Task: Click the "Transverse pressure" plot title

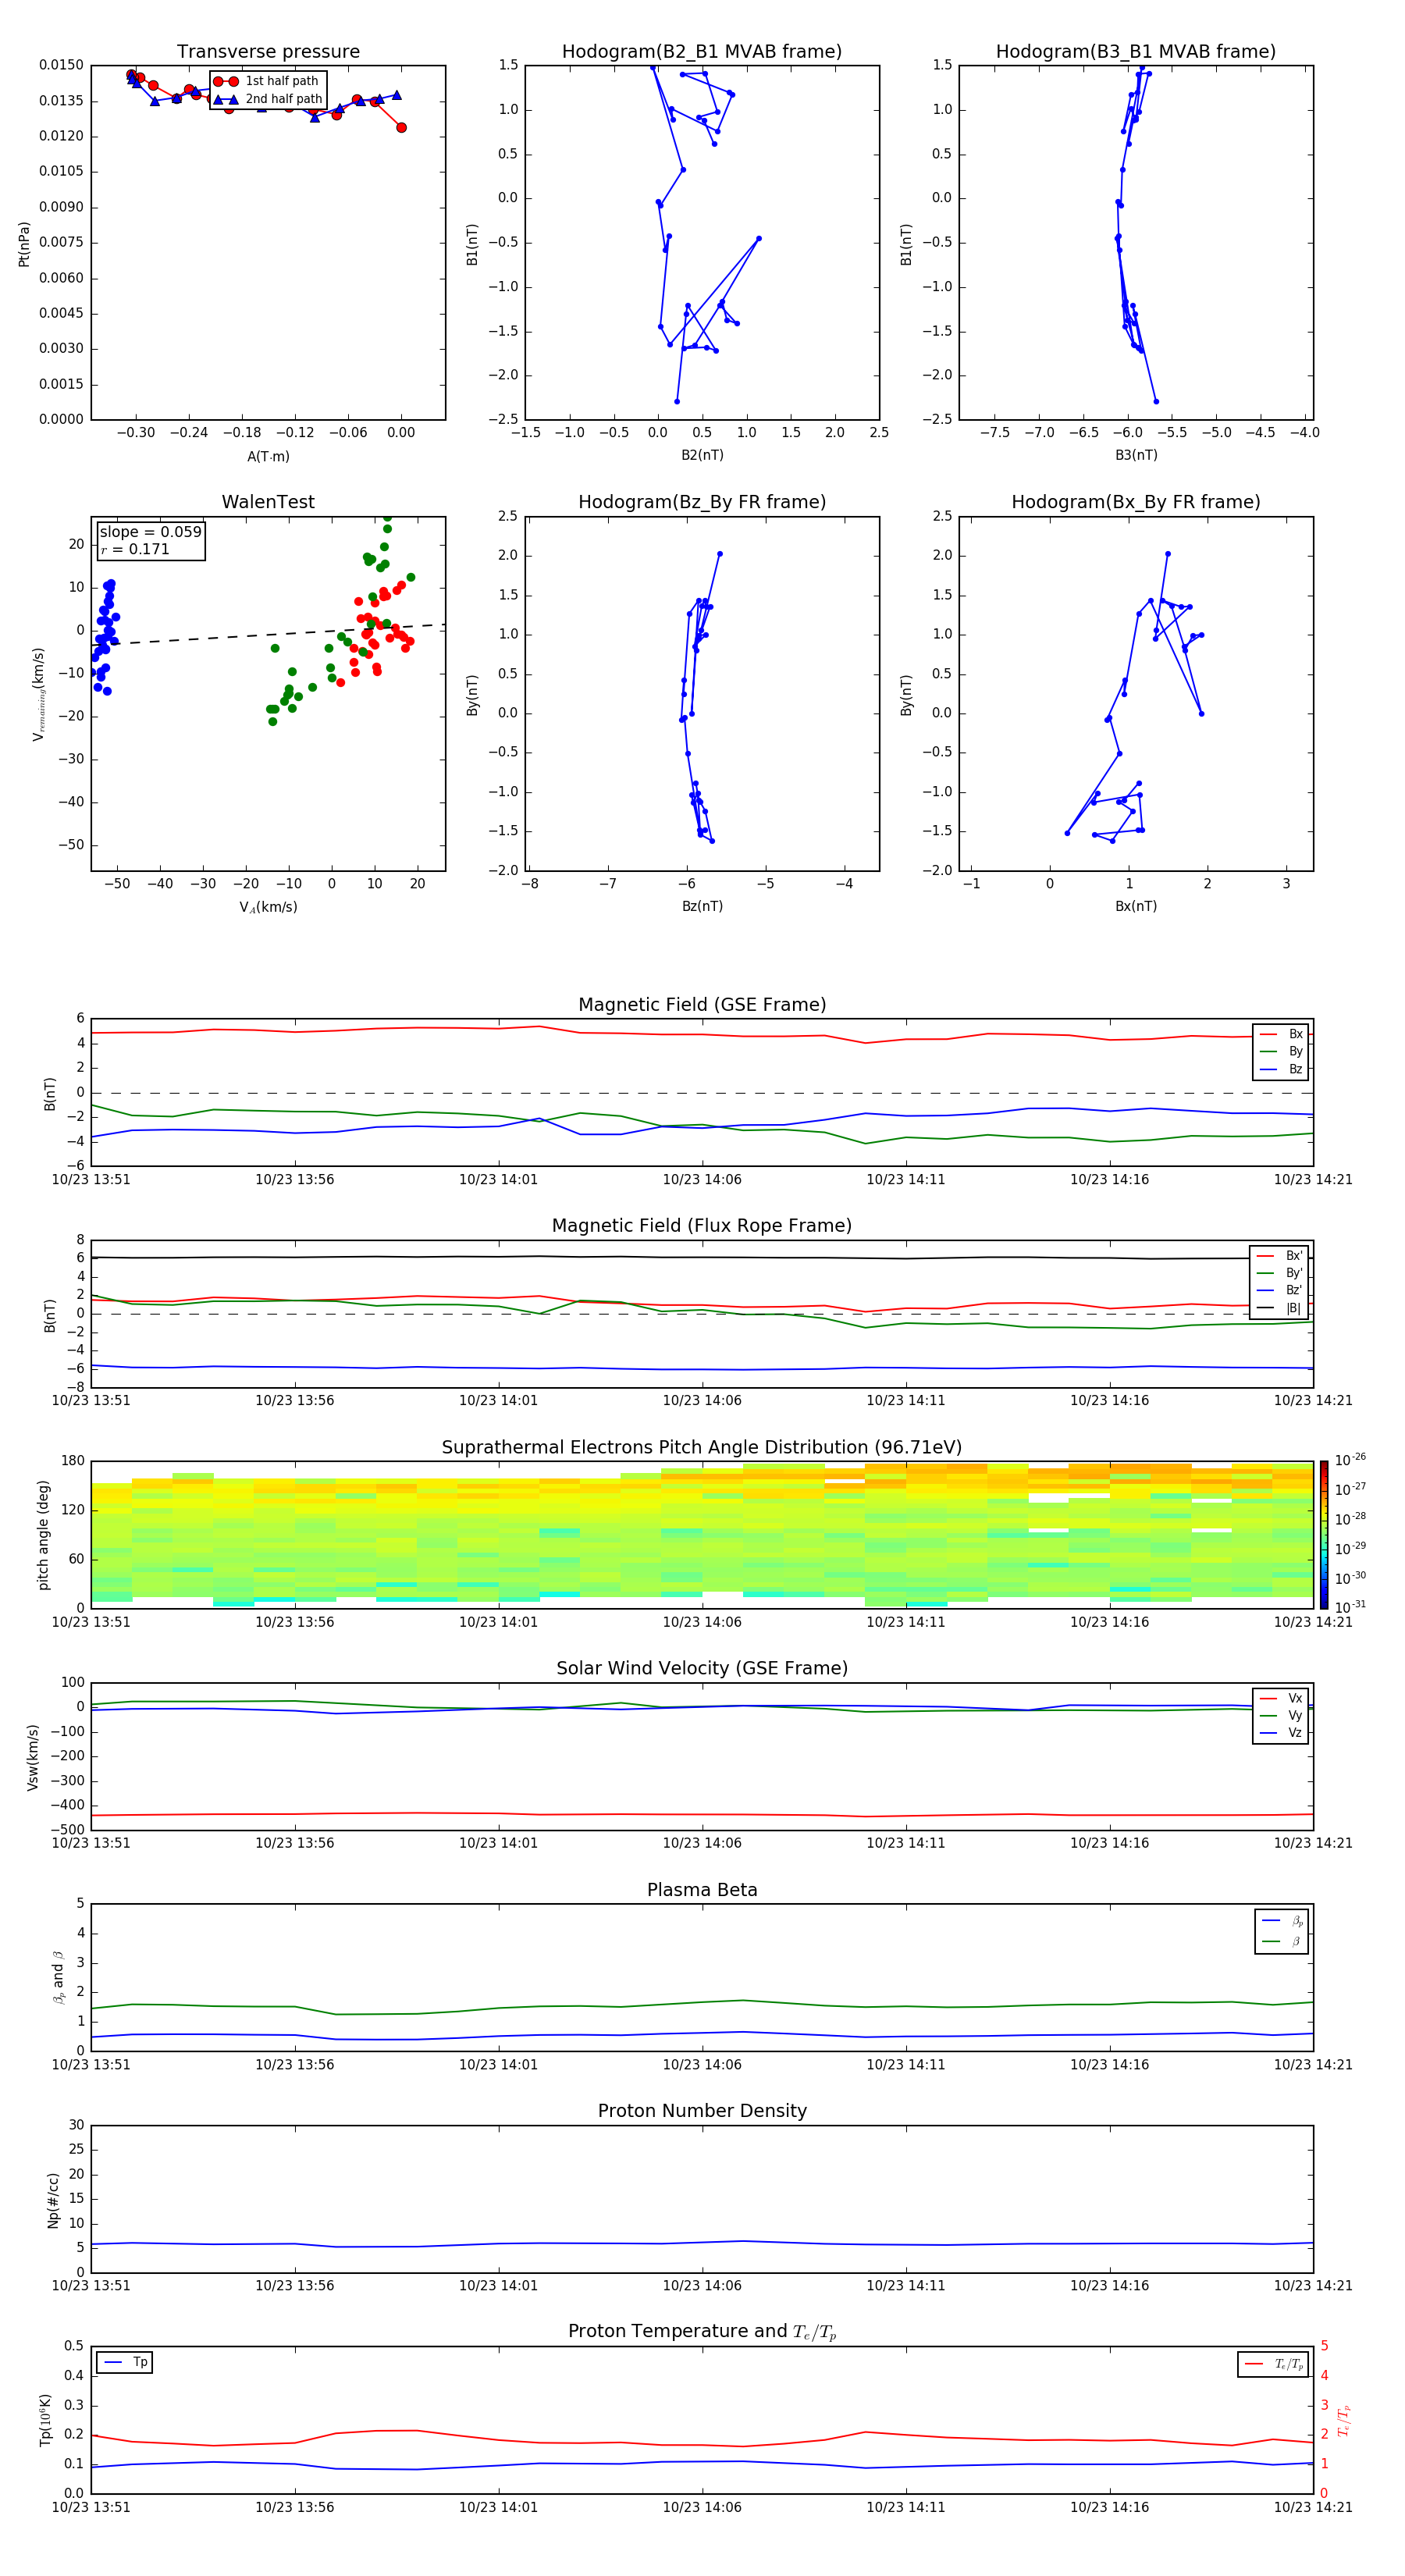Action: coord(268,52)
